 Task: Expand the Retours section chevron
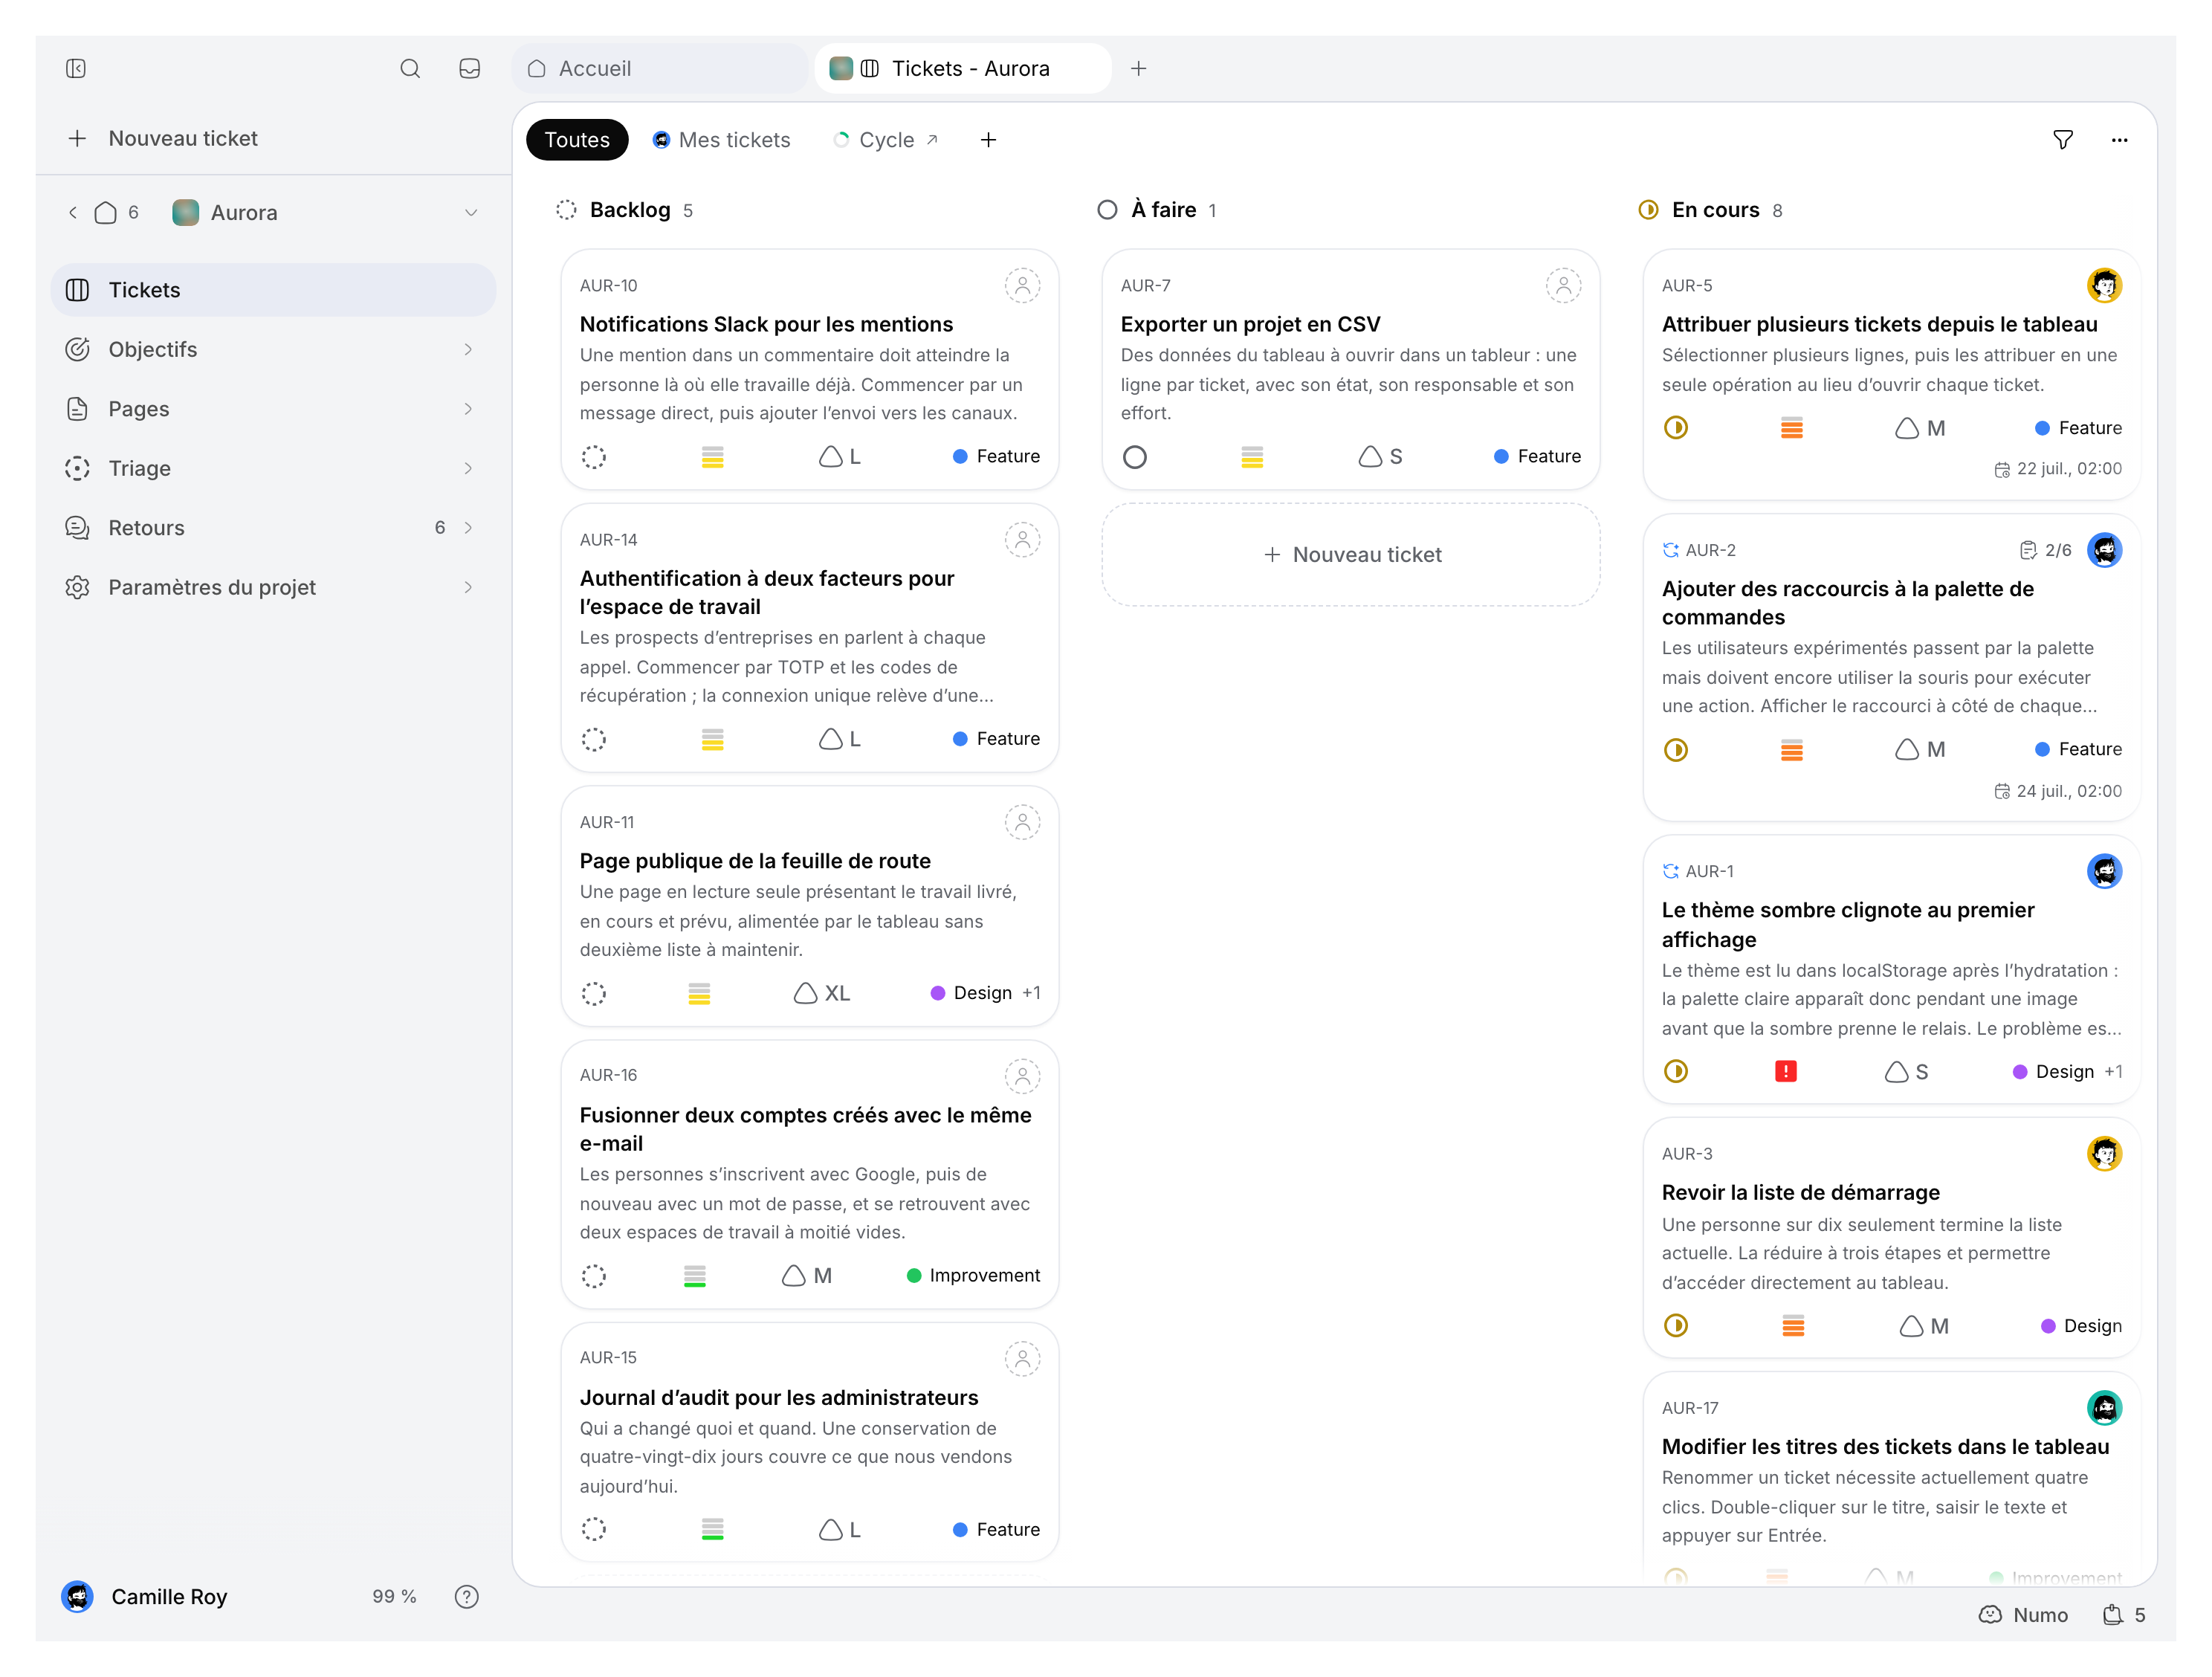pyautogui.click(x=468, y=527)
